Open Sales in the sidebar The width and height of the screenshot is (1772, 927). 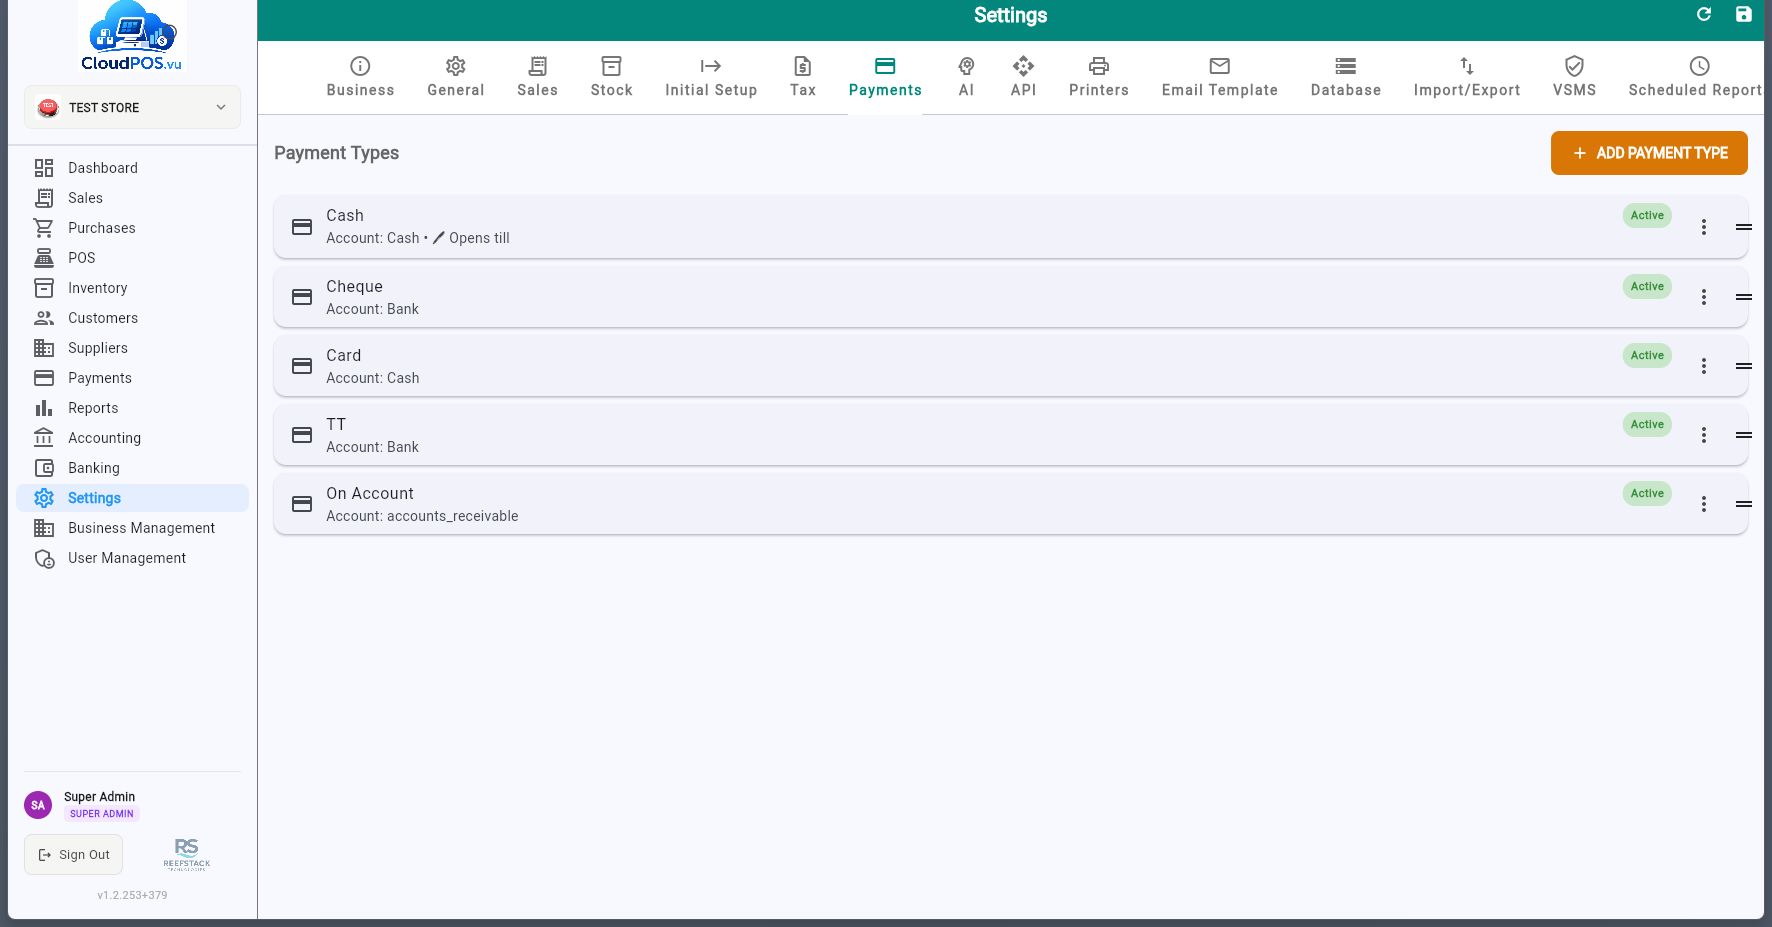(x=132, y=198)
